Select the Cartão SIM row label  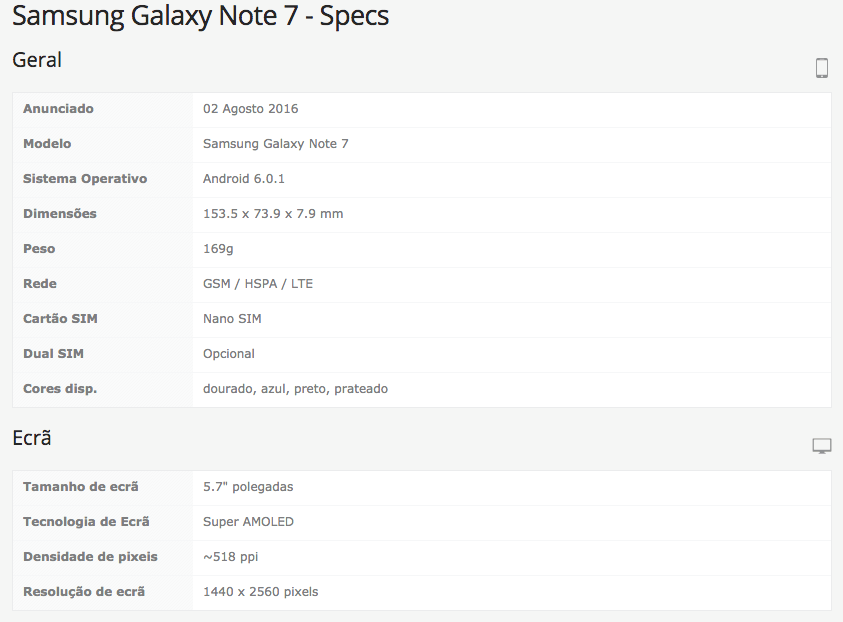[x=60, y=319]
